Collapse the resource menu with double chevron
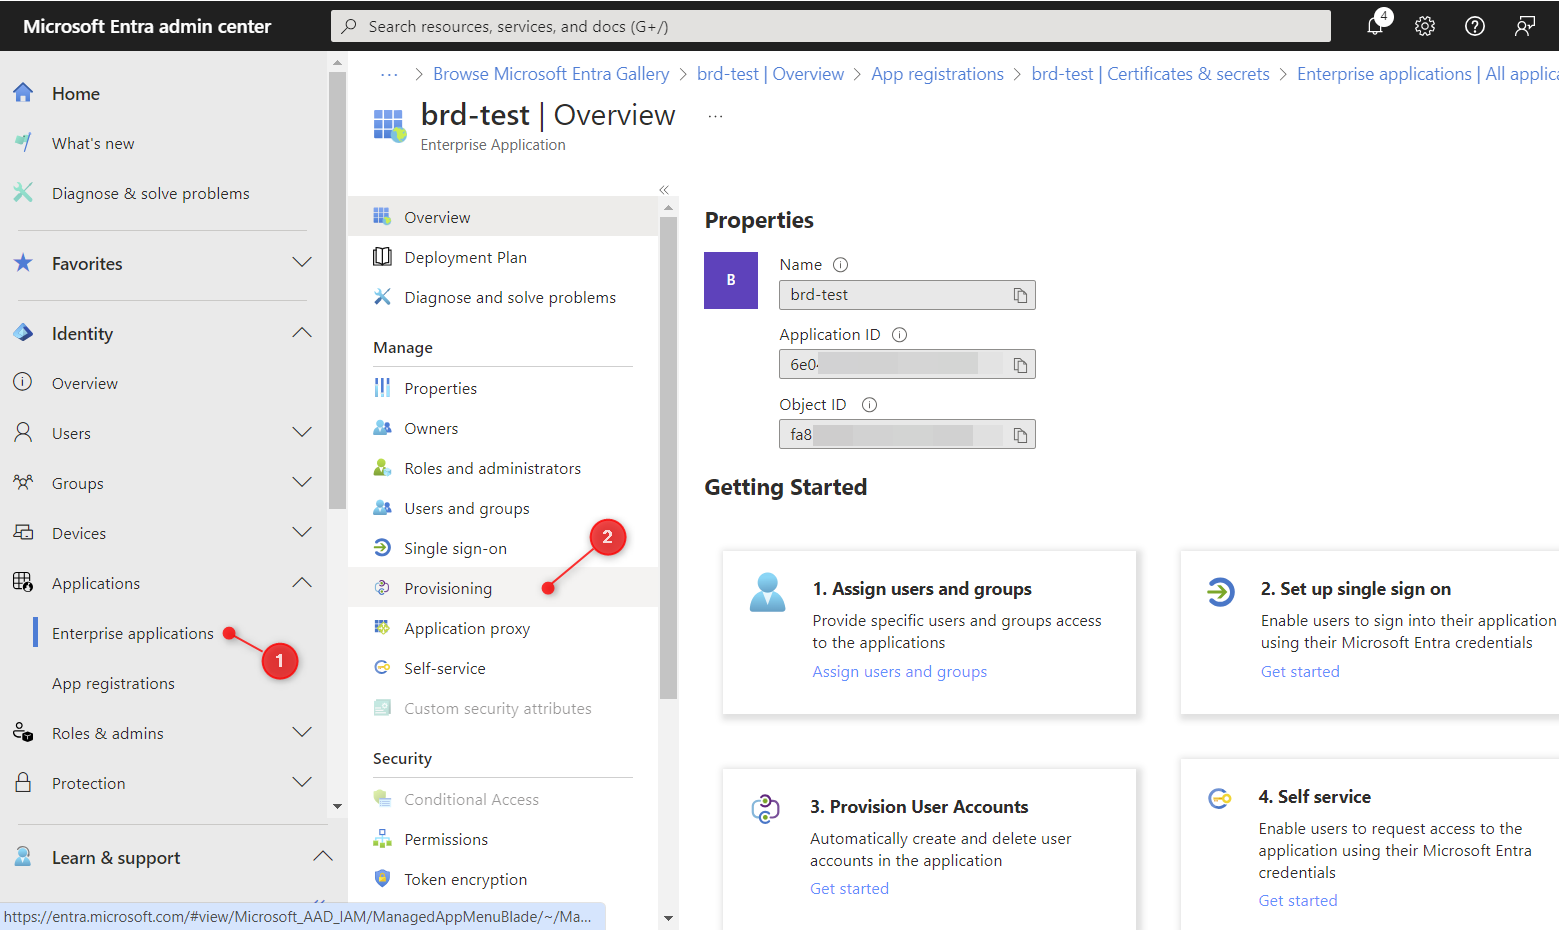The width and height of the screenshot is (1559, 930). (664, 190)
